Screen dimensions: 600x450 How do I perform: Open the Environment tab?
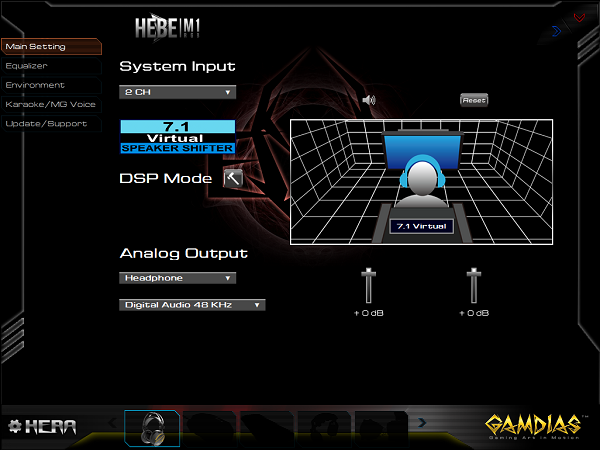(x=50, y=85)
